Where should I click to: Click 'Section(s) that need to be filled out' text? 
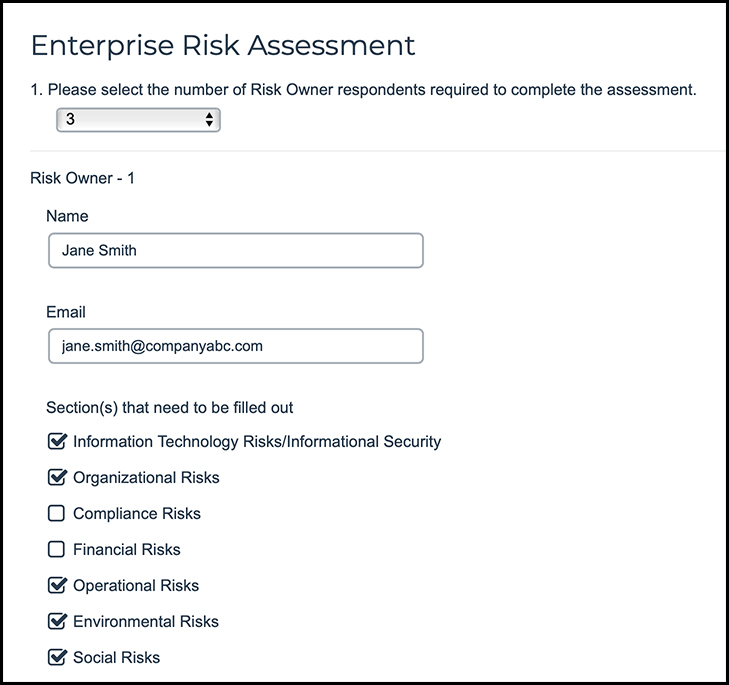(x=169, y=407)
